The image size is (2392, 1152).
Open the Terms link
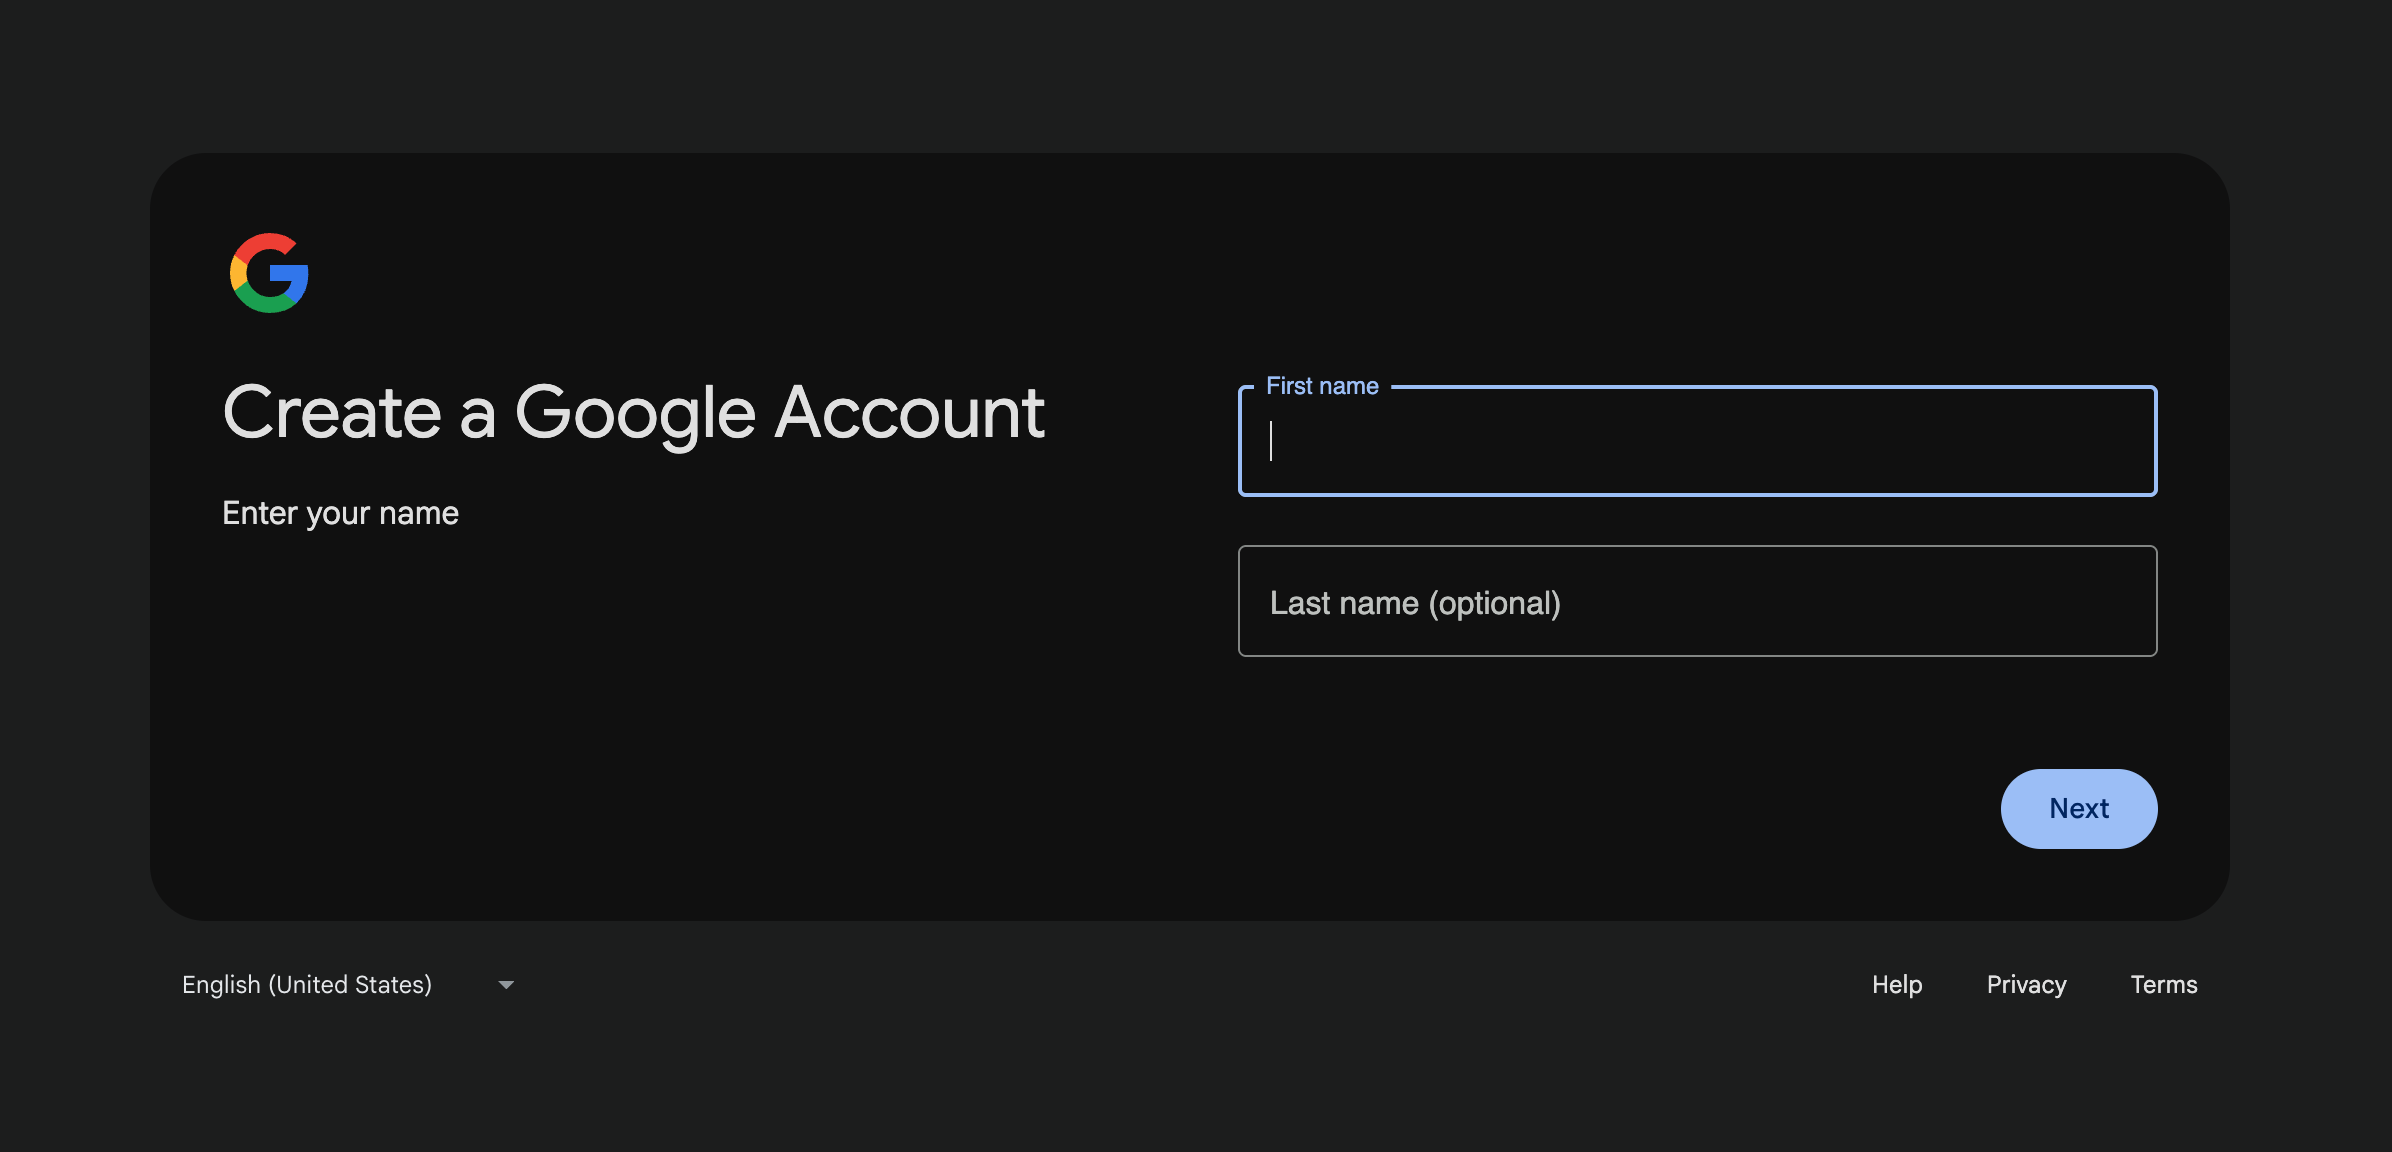pos(2163,985)
